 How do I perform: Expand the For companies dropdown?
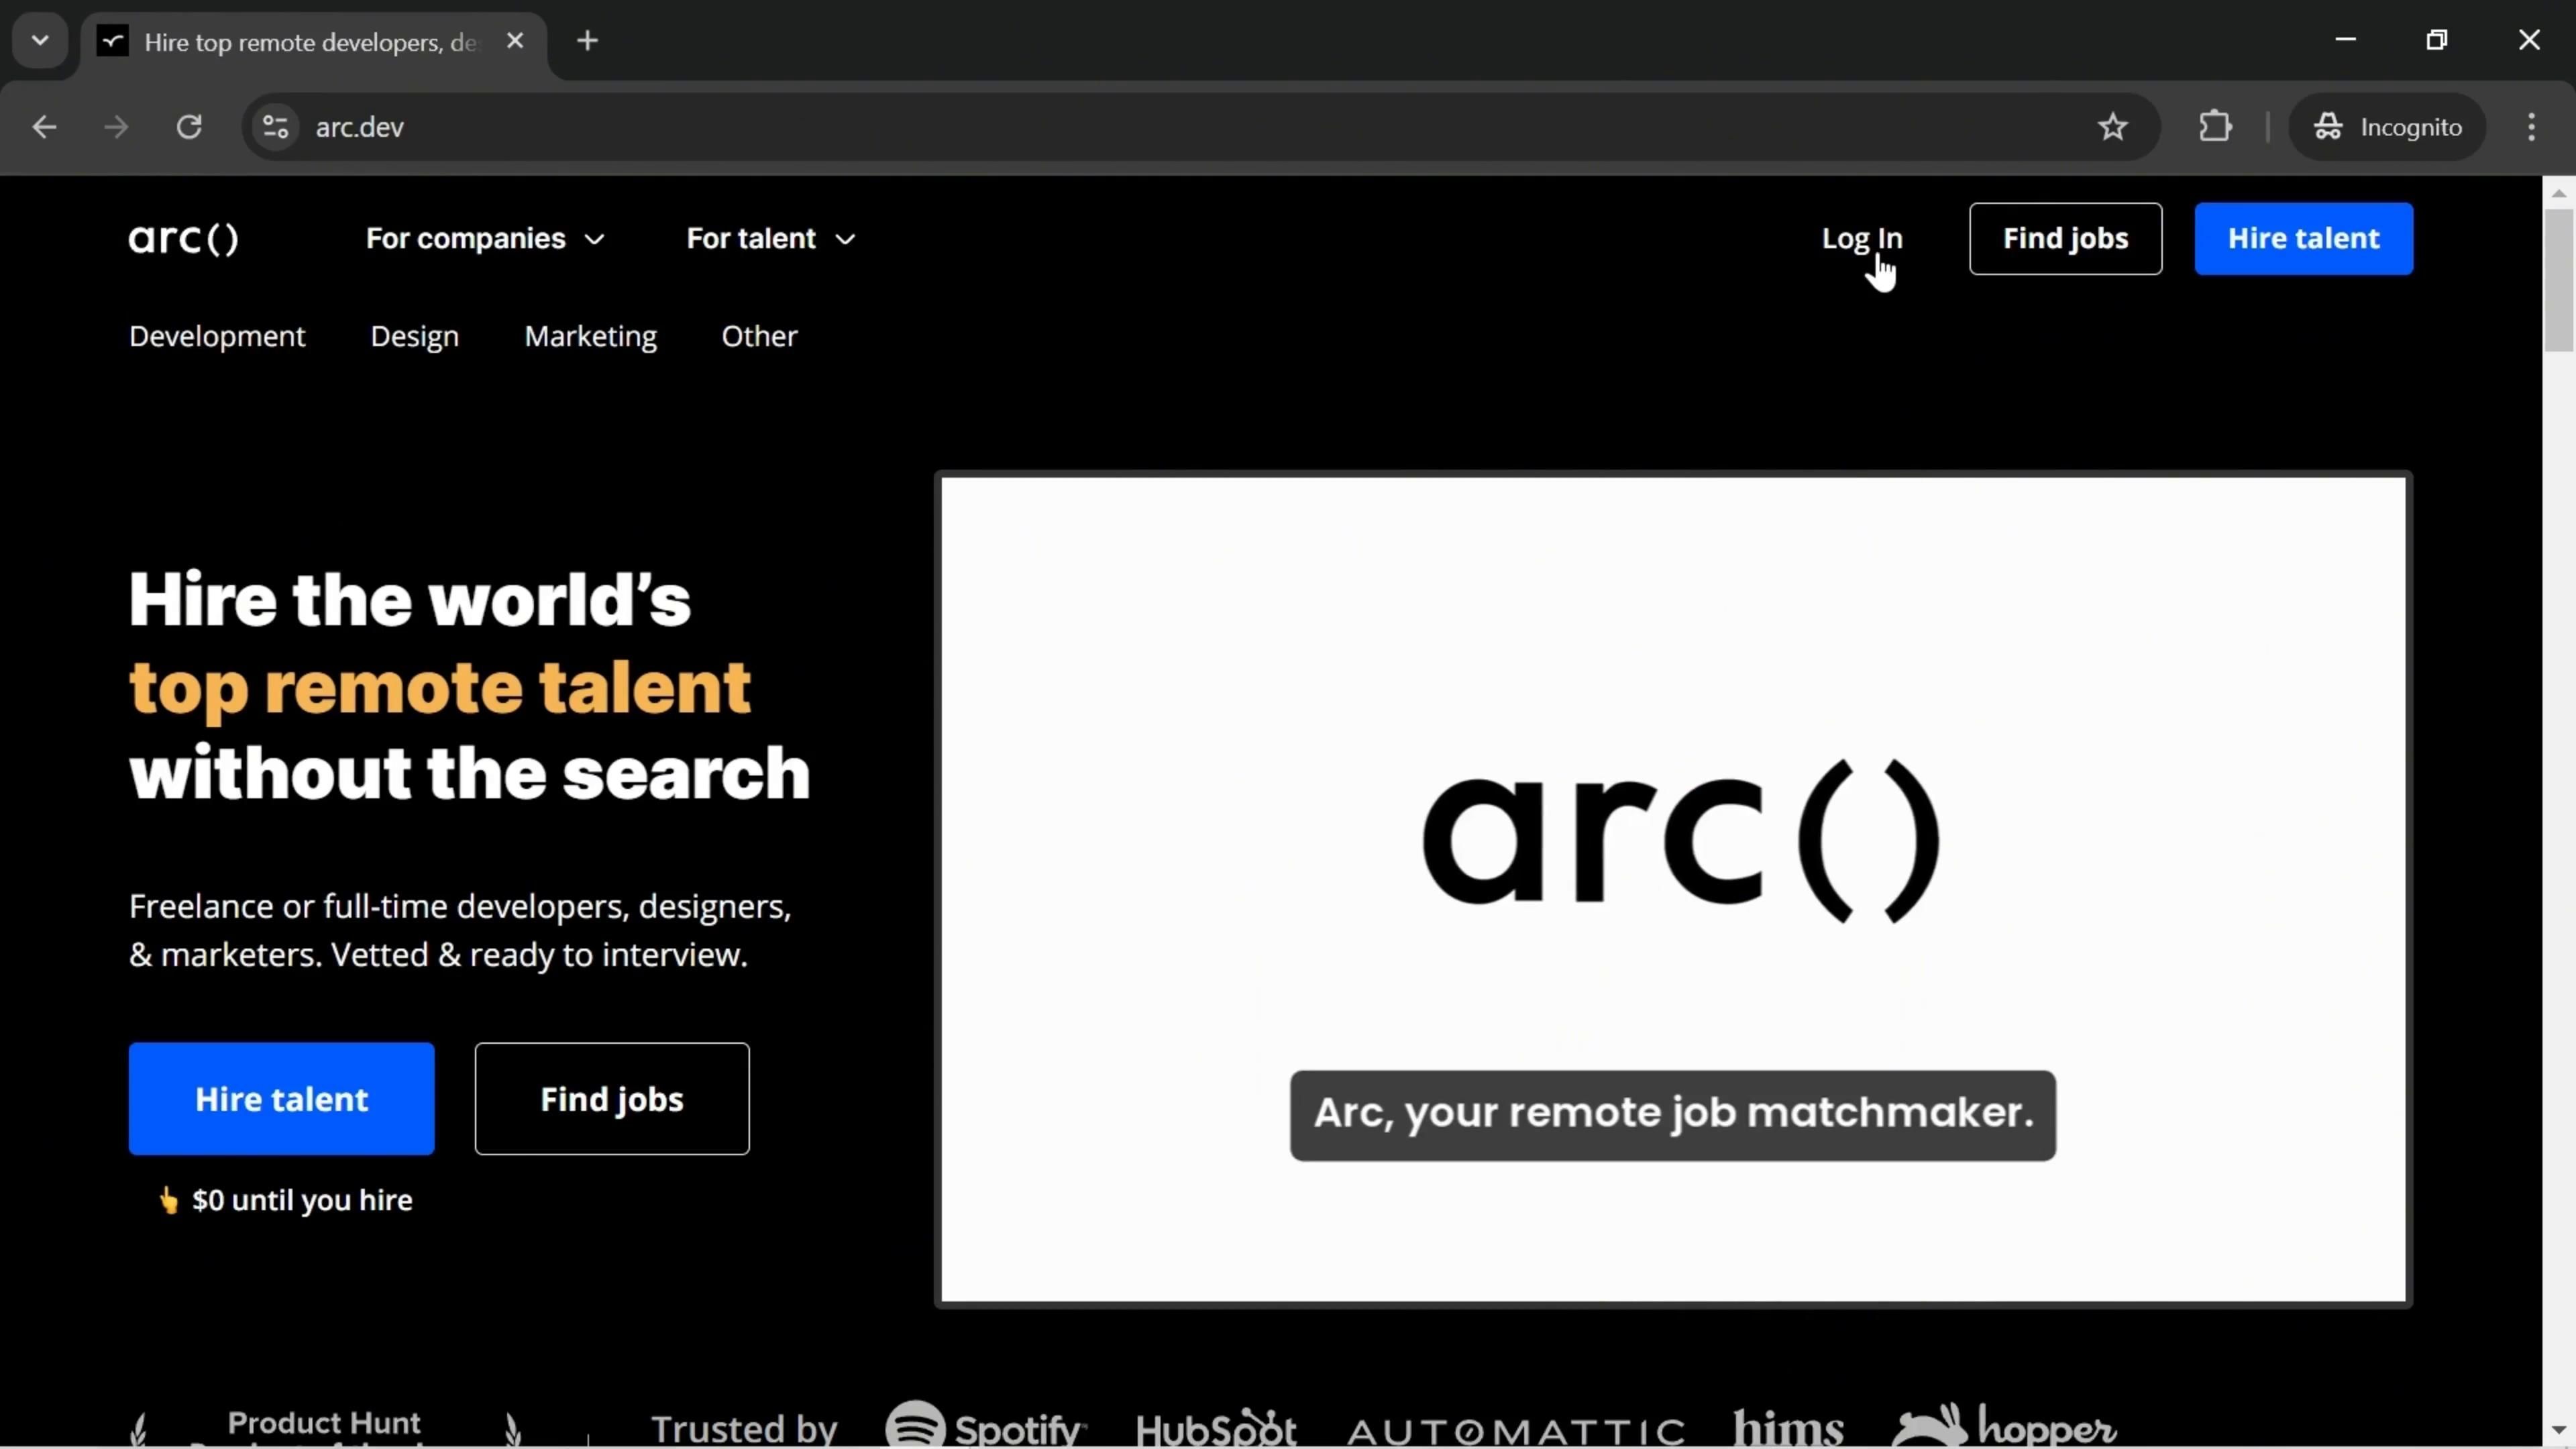click(x=485, y=239)
